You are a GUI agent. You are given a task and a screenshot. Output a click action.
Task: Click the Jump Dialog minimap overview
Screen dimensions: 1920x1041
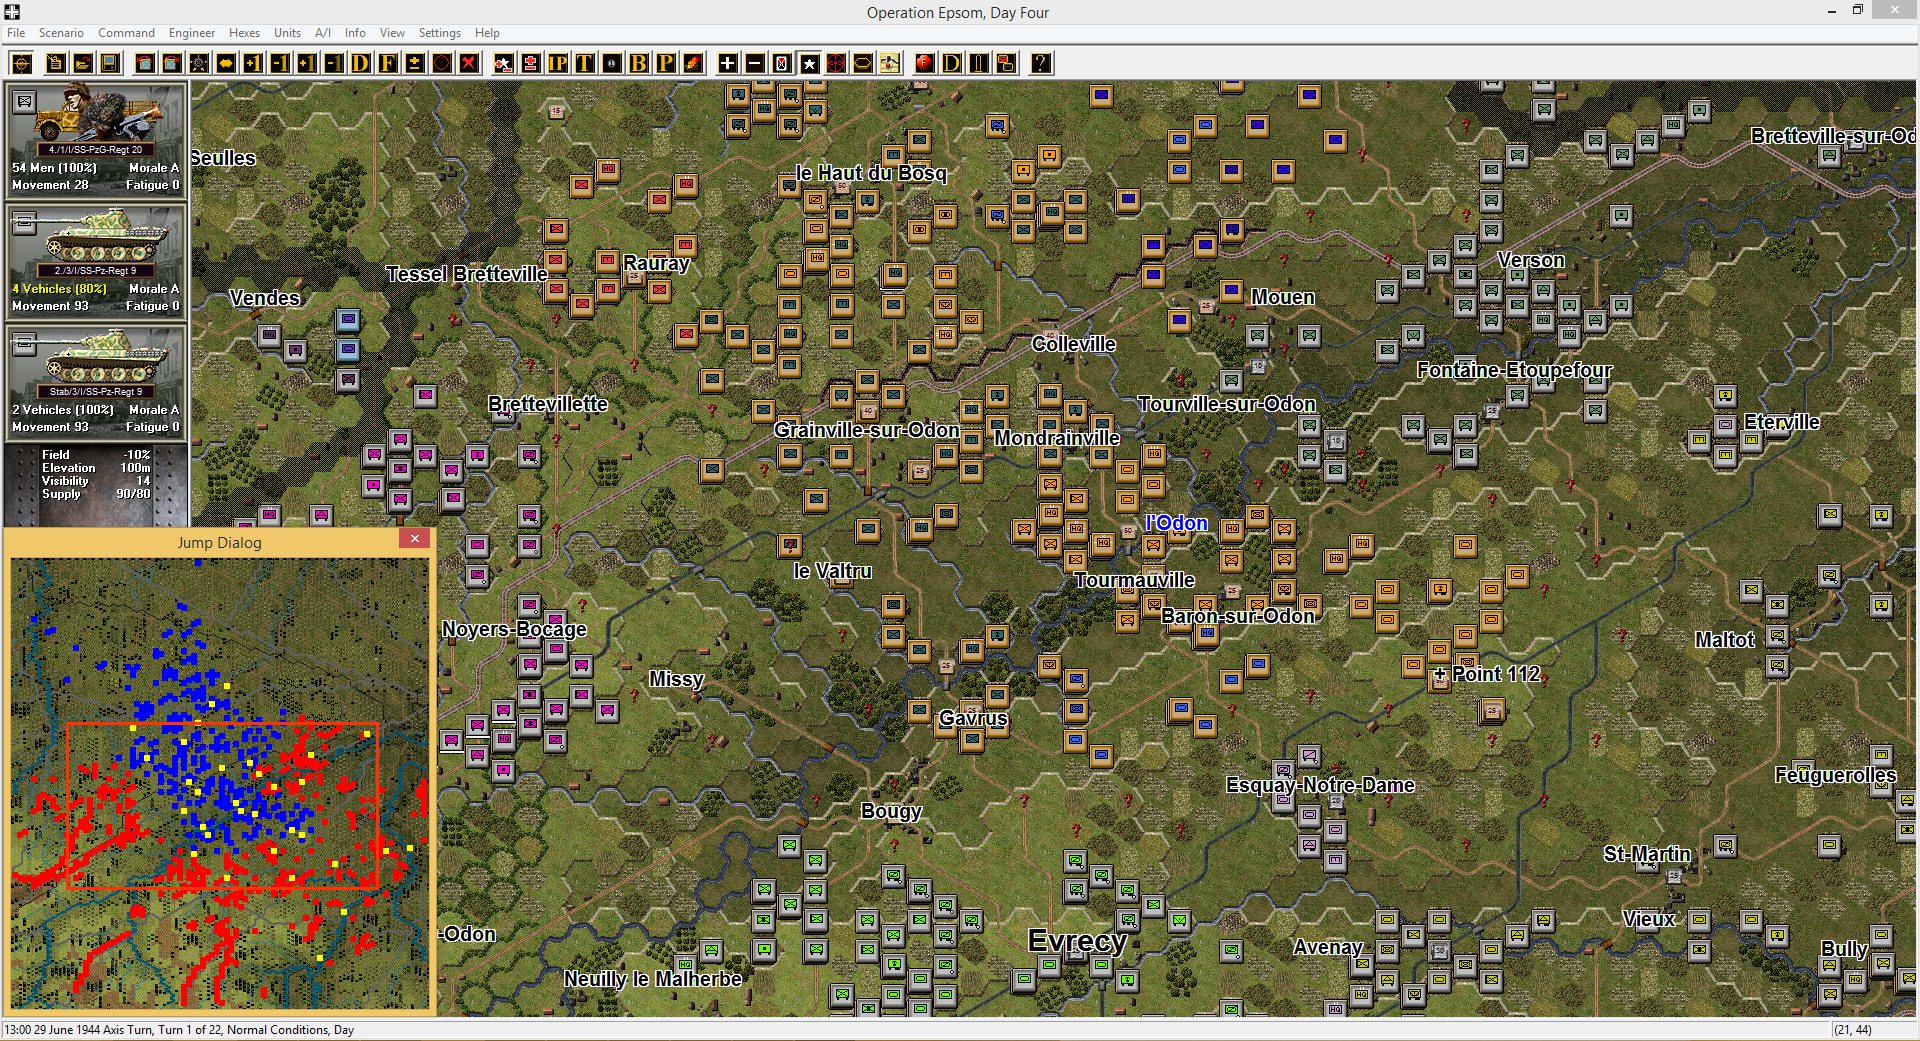[x=220, y=783]
